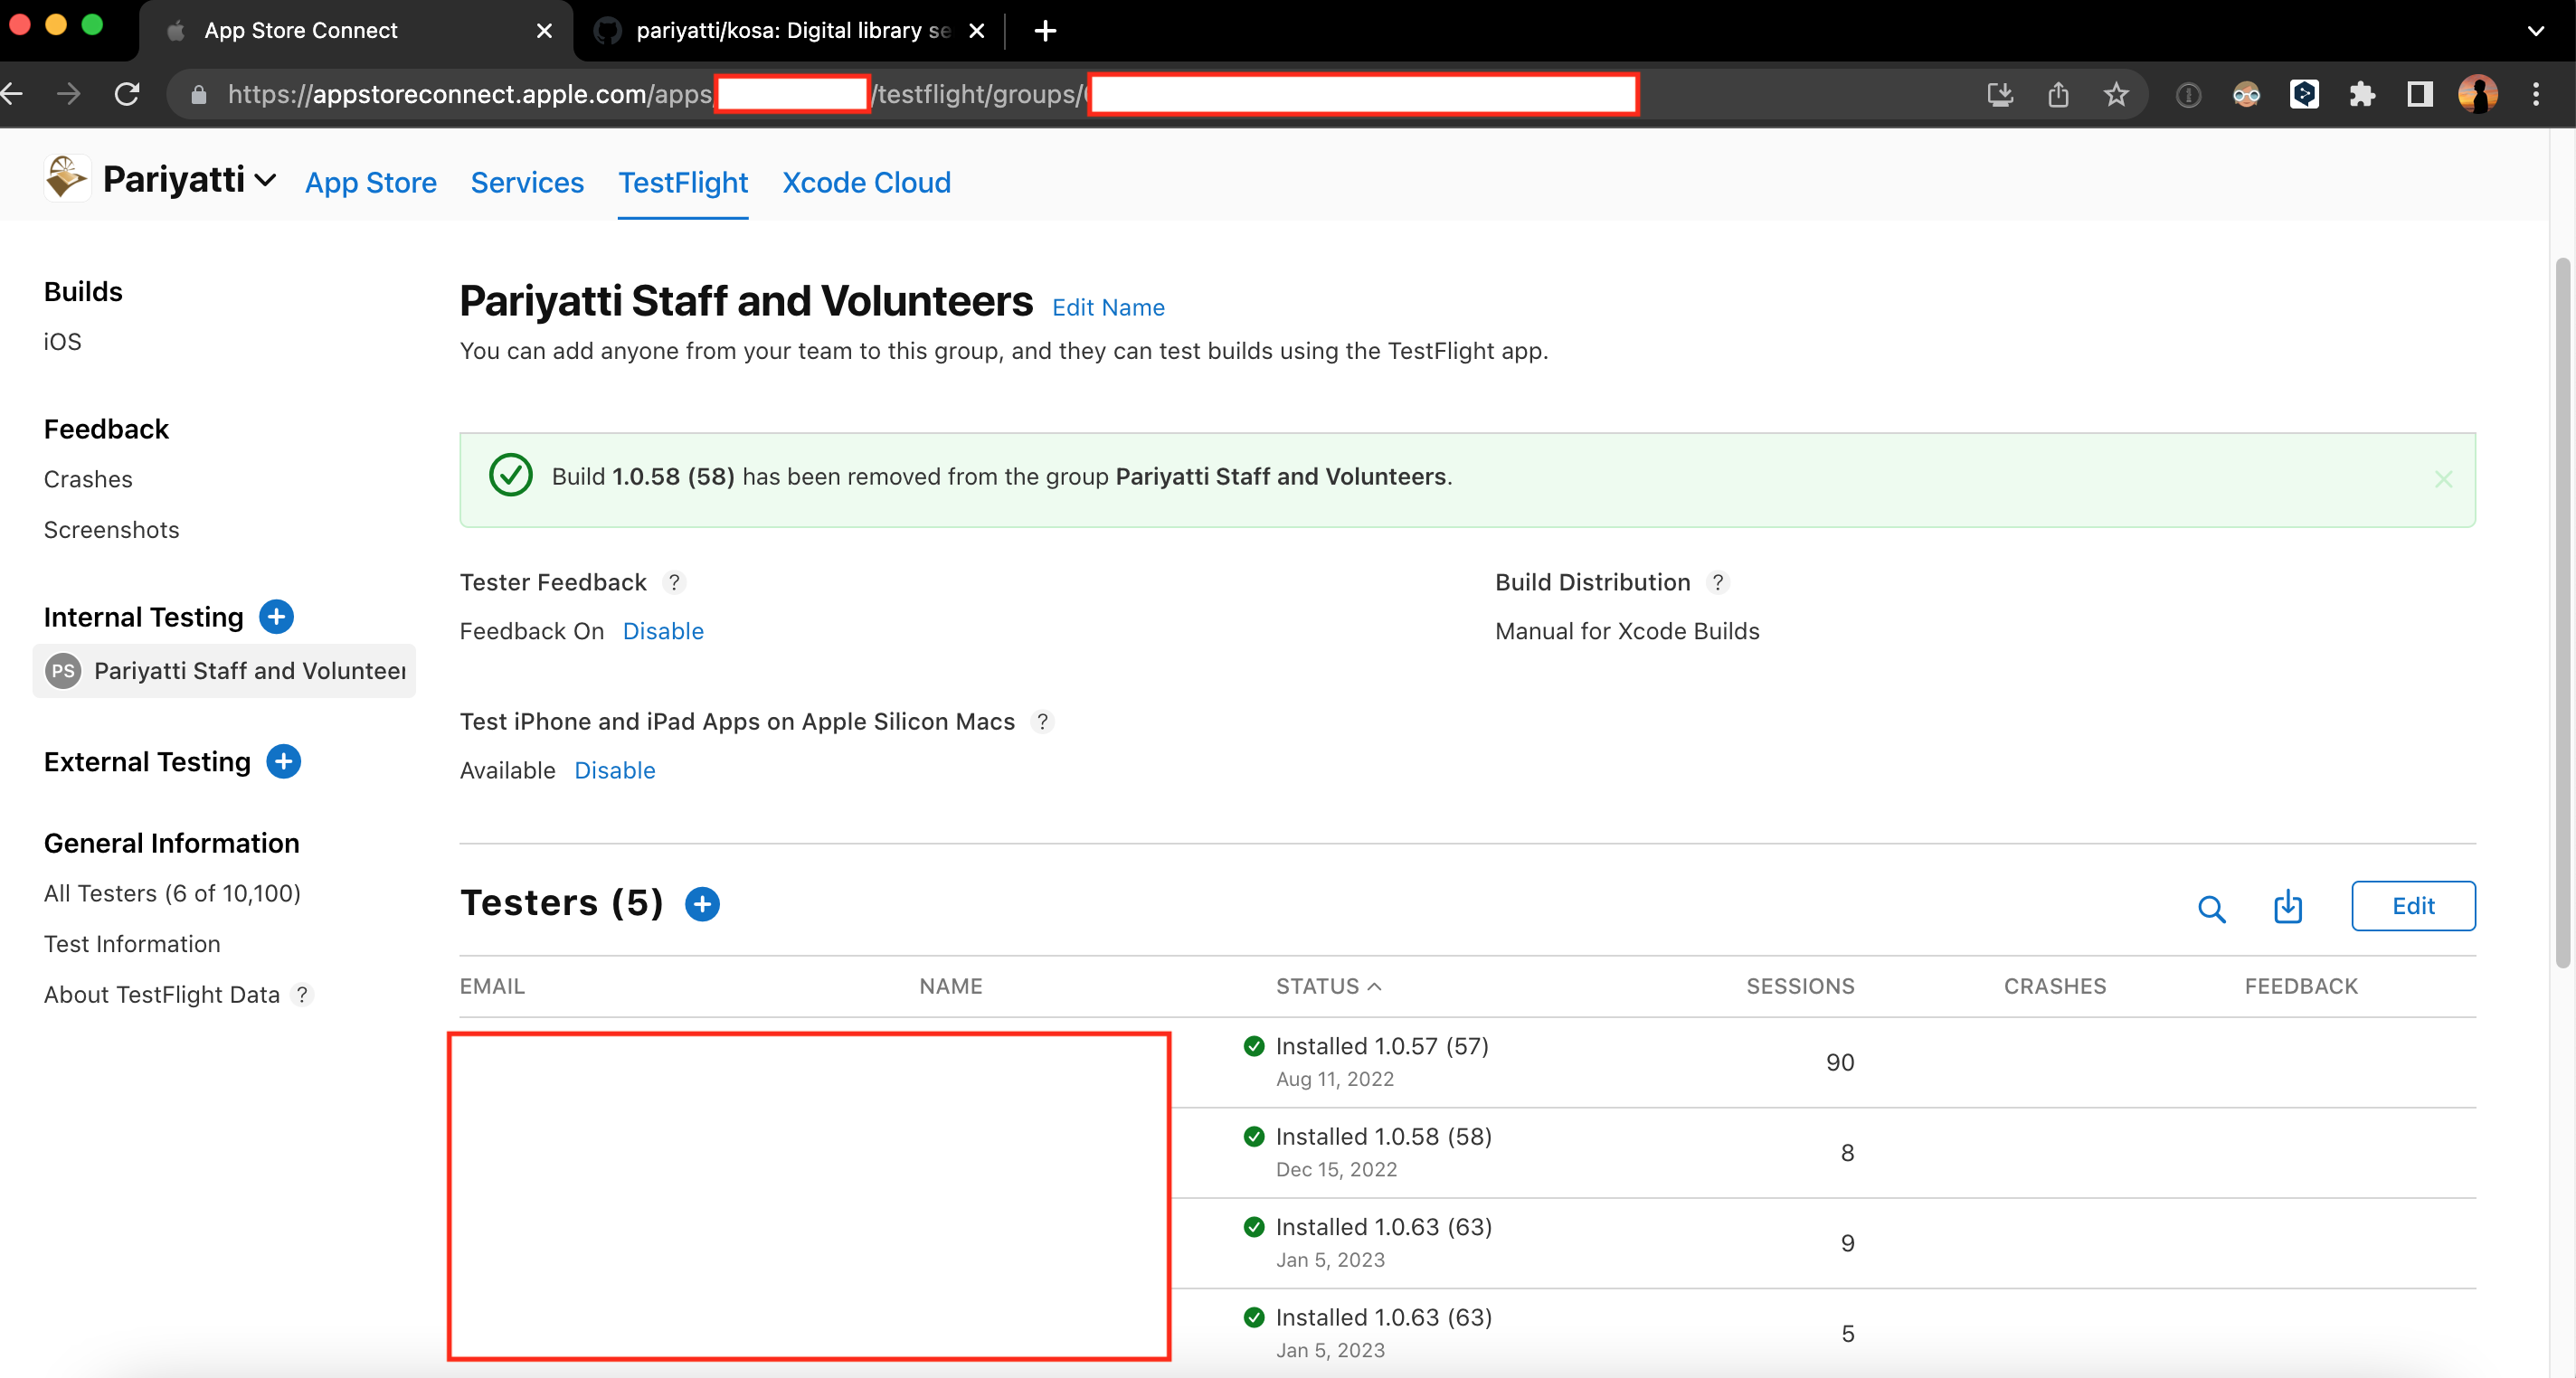This screenshot has width=2576, height=1378.
Task: Click the glasses-face extension icon
Action: tap(2246, 95)
